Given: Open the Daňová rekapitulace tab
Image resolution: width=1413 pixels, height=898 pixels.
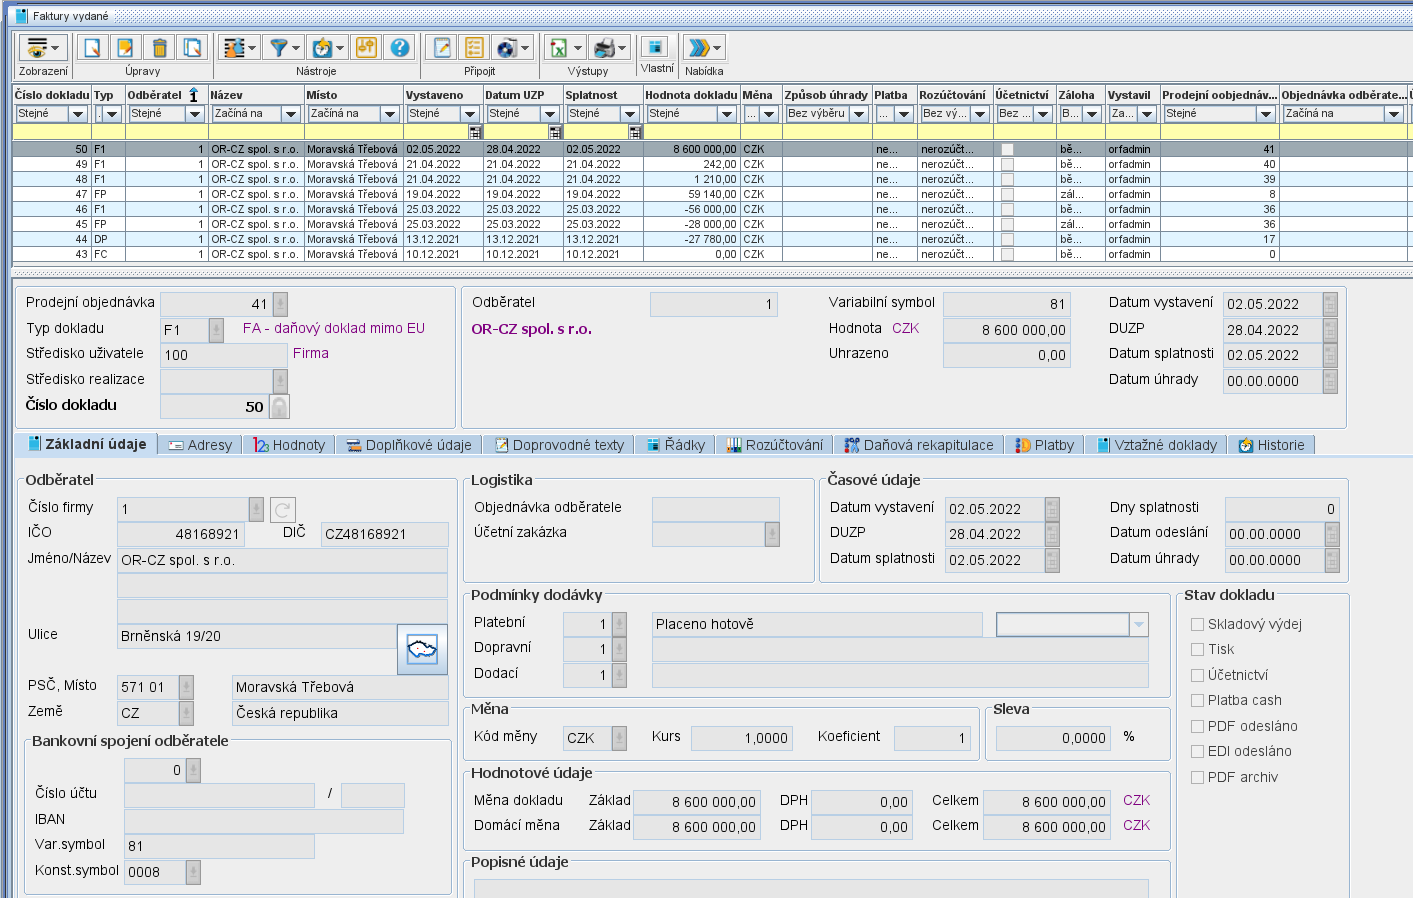Looking at the screenshot, I should point(918,445).
